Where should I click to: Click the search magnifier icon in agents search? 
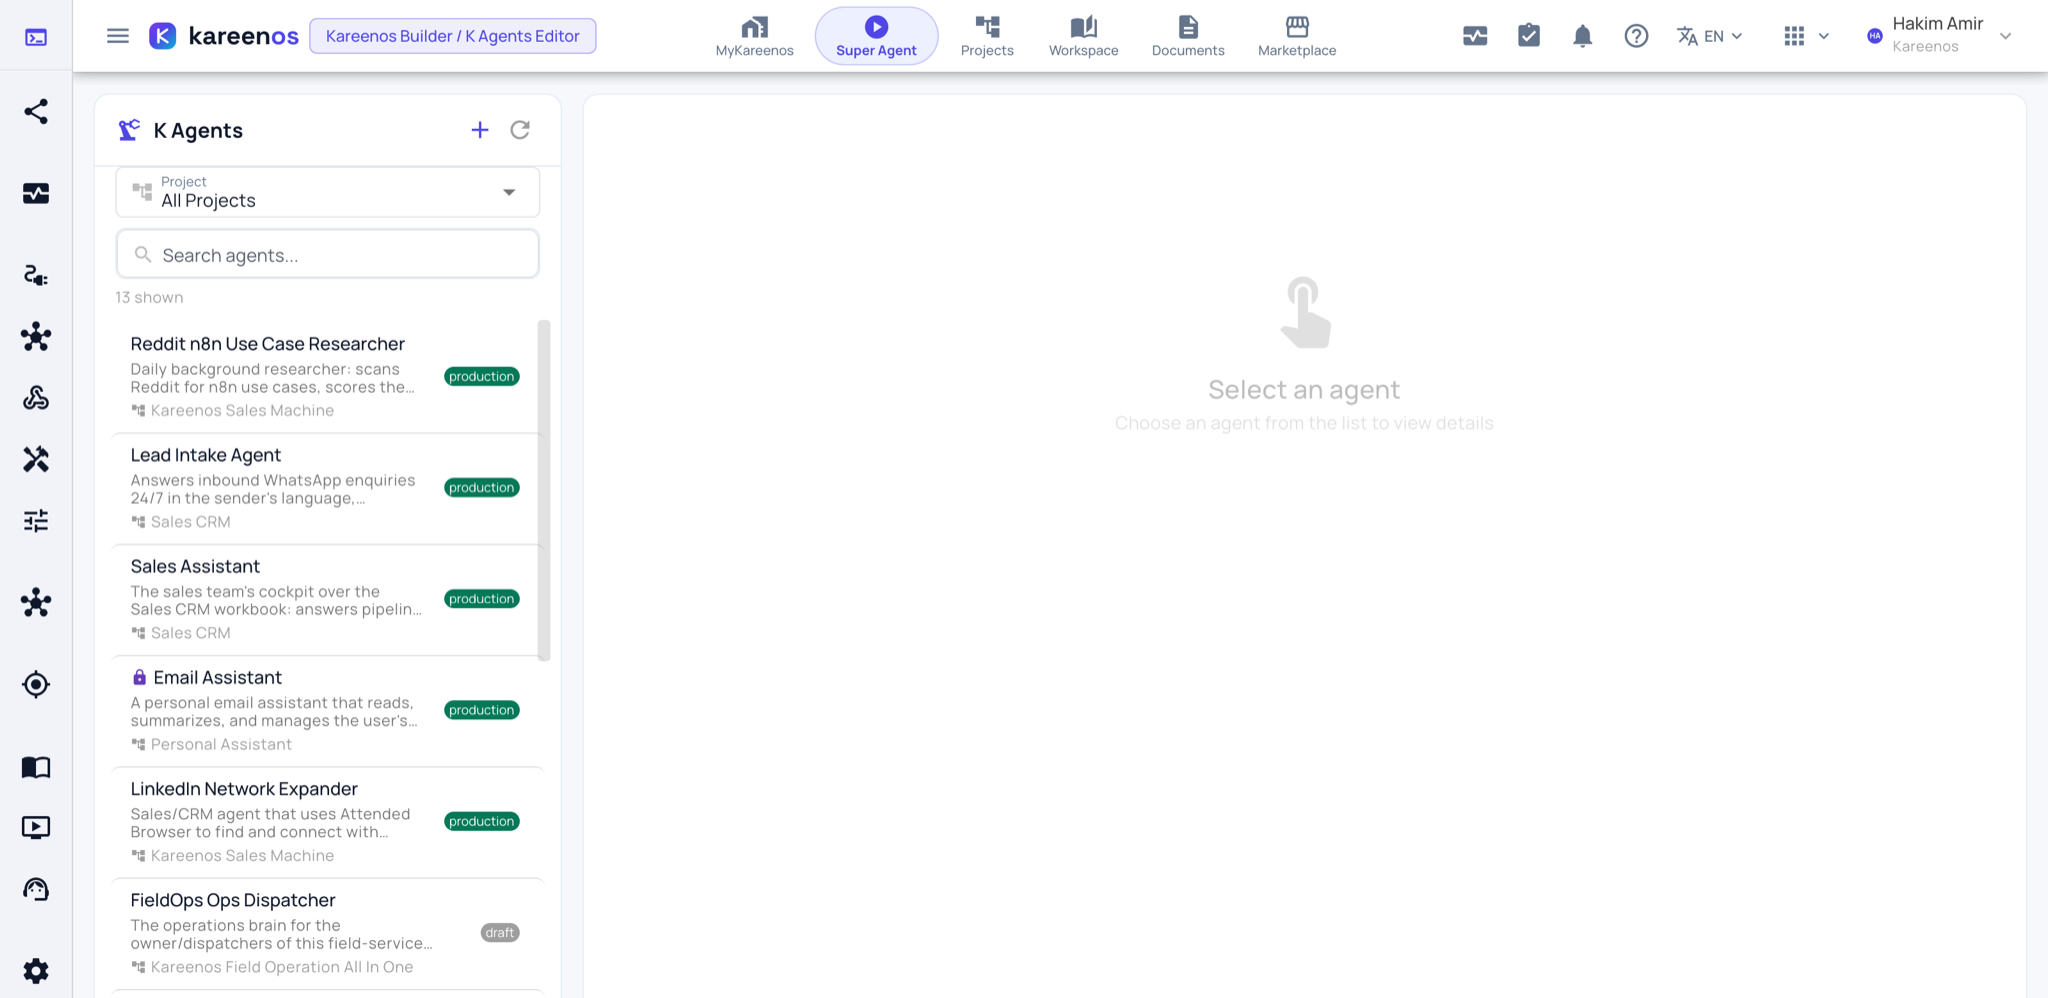coord(143,255)
